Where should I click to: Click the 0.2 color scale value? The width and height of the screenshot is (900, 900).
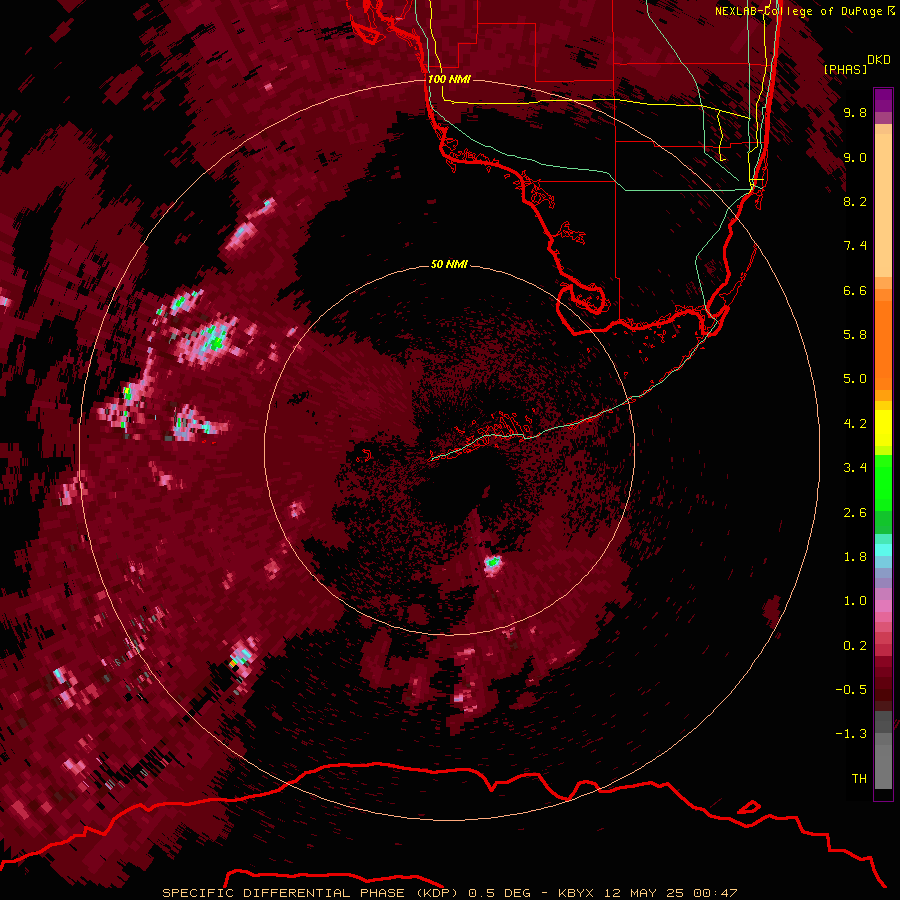click(855, 646)
